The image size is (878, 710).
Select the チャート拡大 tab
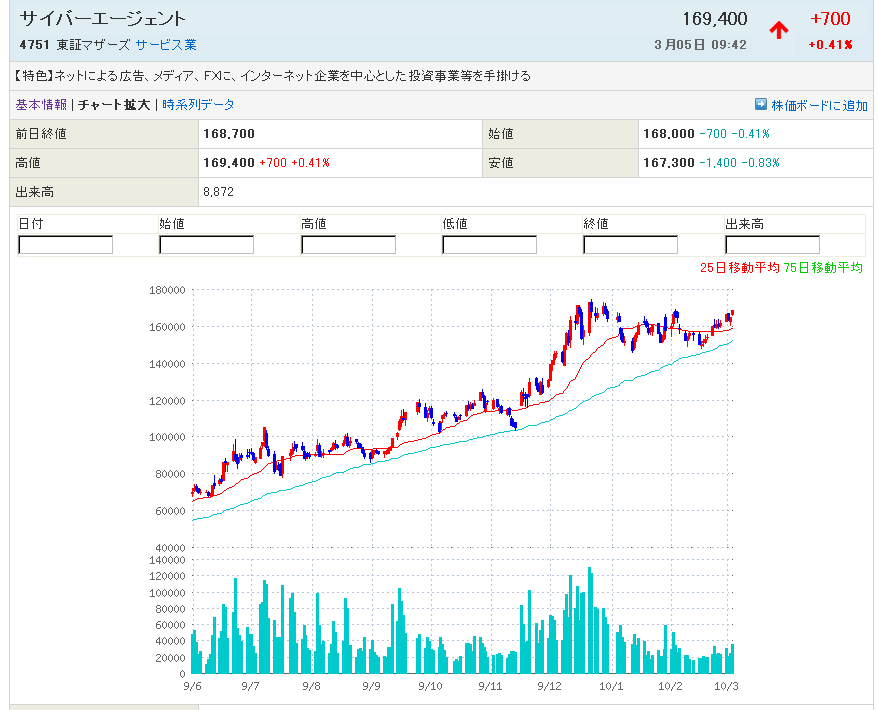(x=114, y=104)
